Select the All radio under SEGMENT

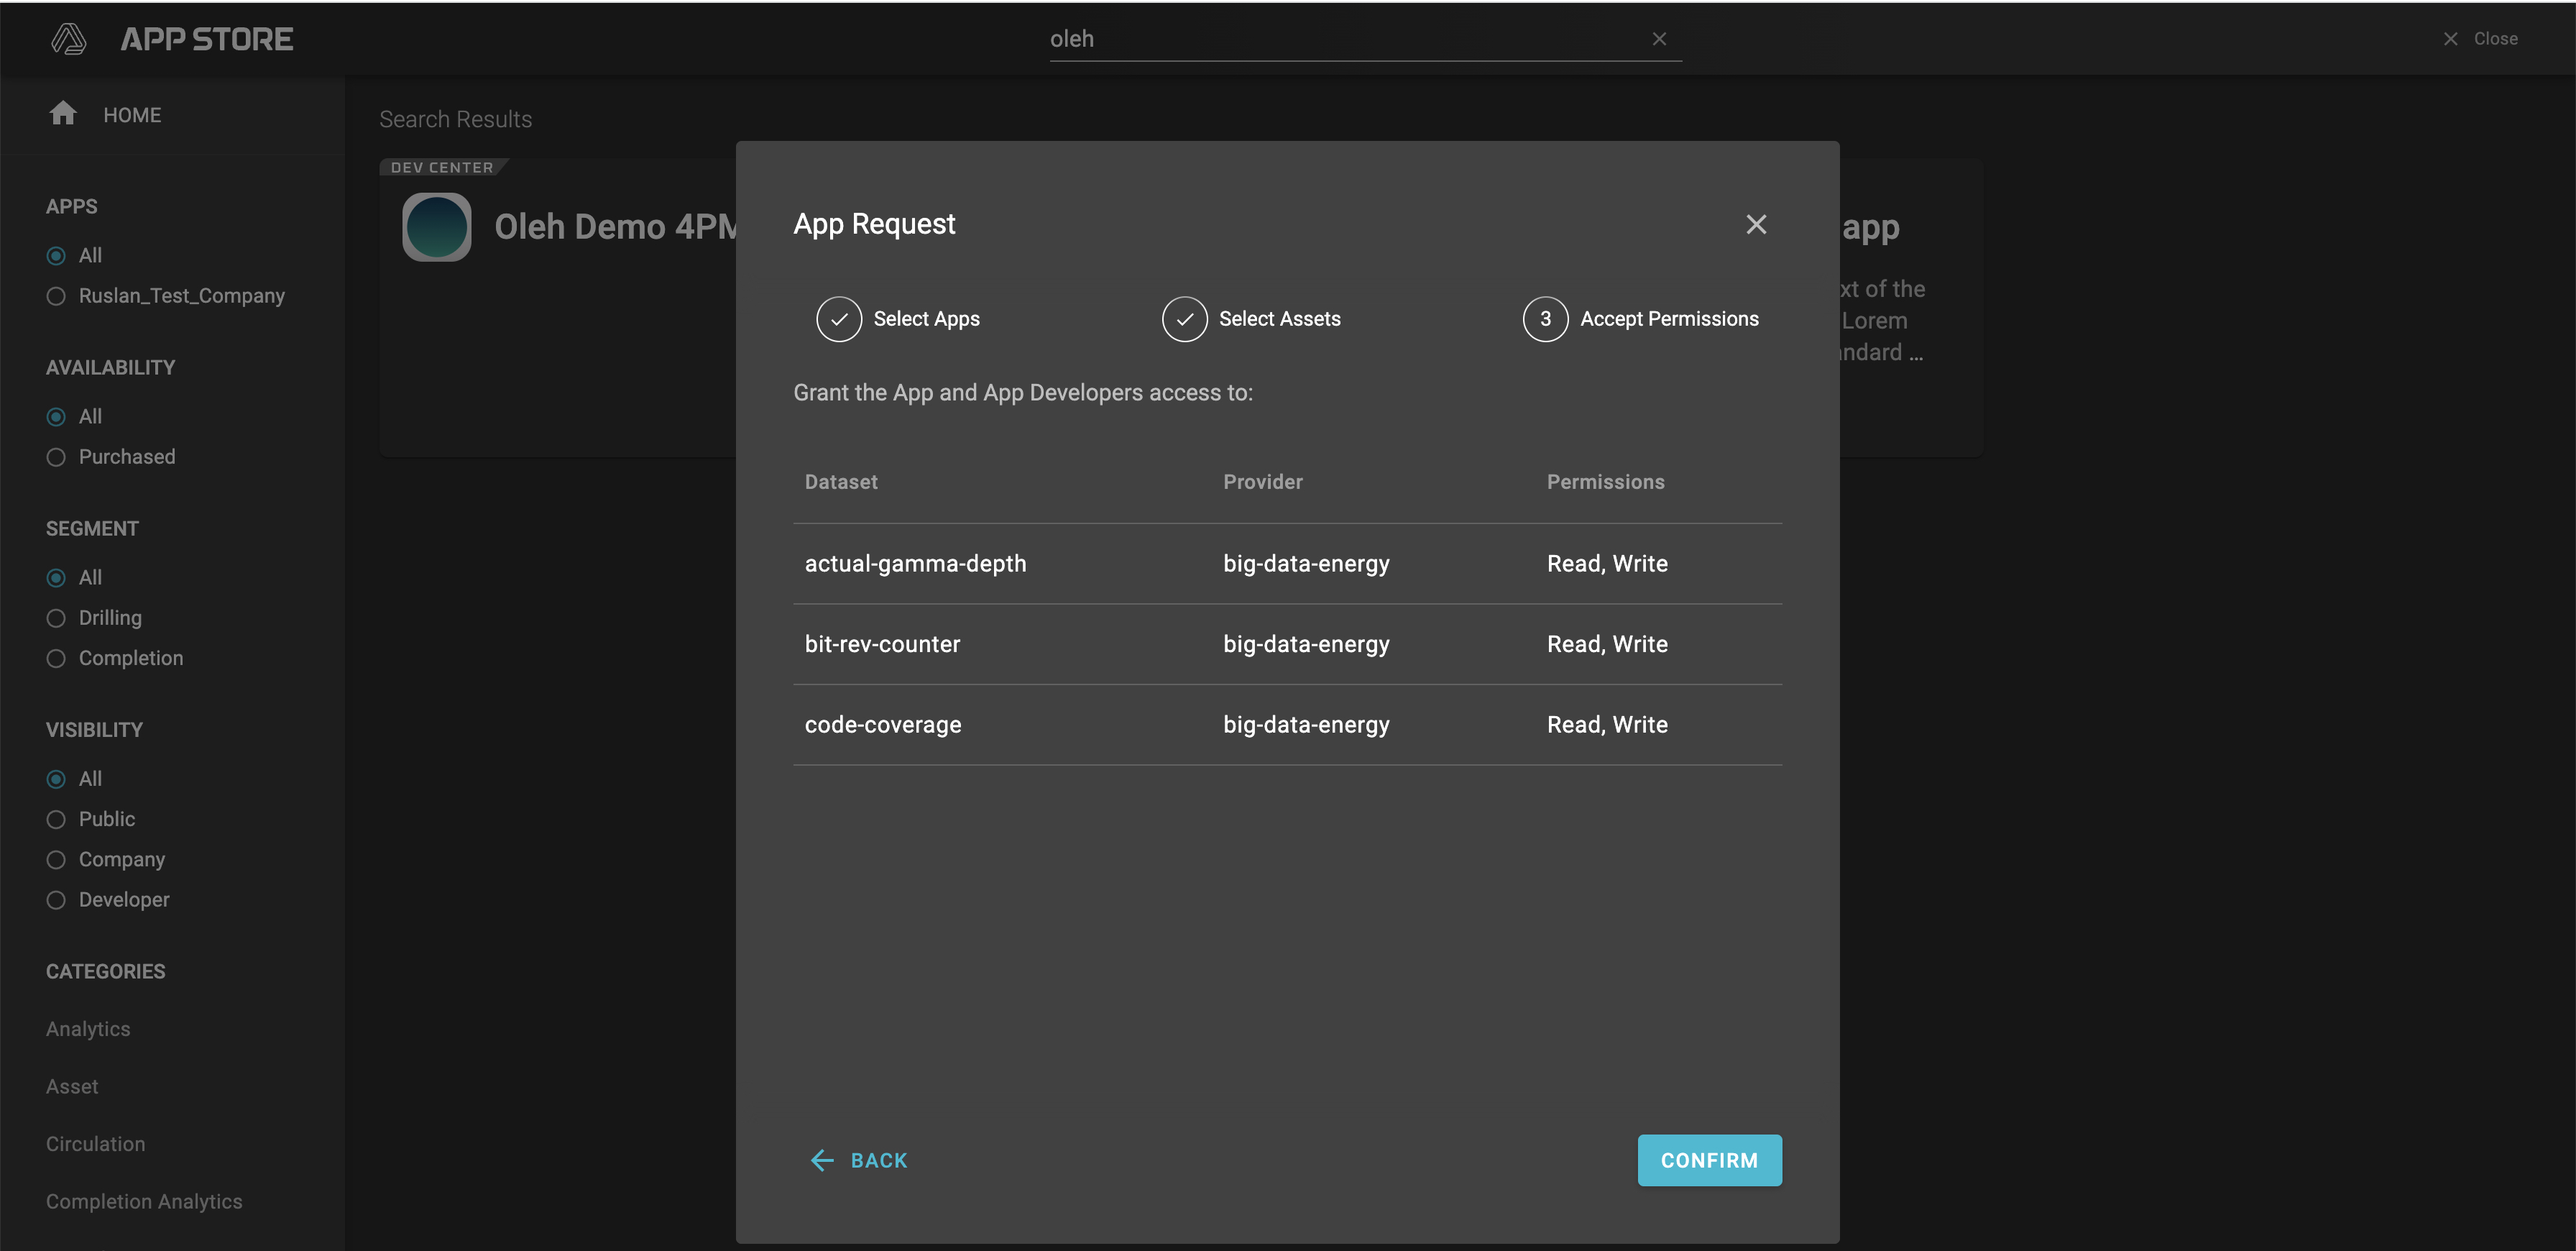pos(56,578)
